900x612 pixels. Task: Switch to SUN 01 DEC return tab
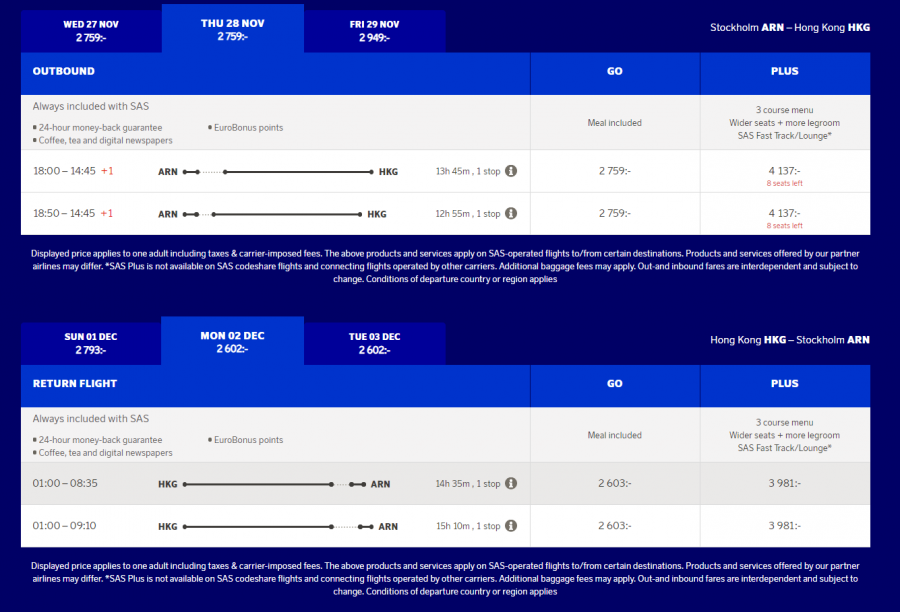pos(91,343)
